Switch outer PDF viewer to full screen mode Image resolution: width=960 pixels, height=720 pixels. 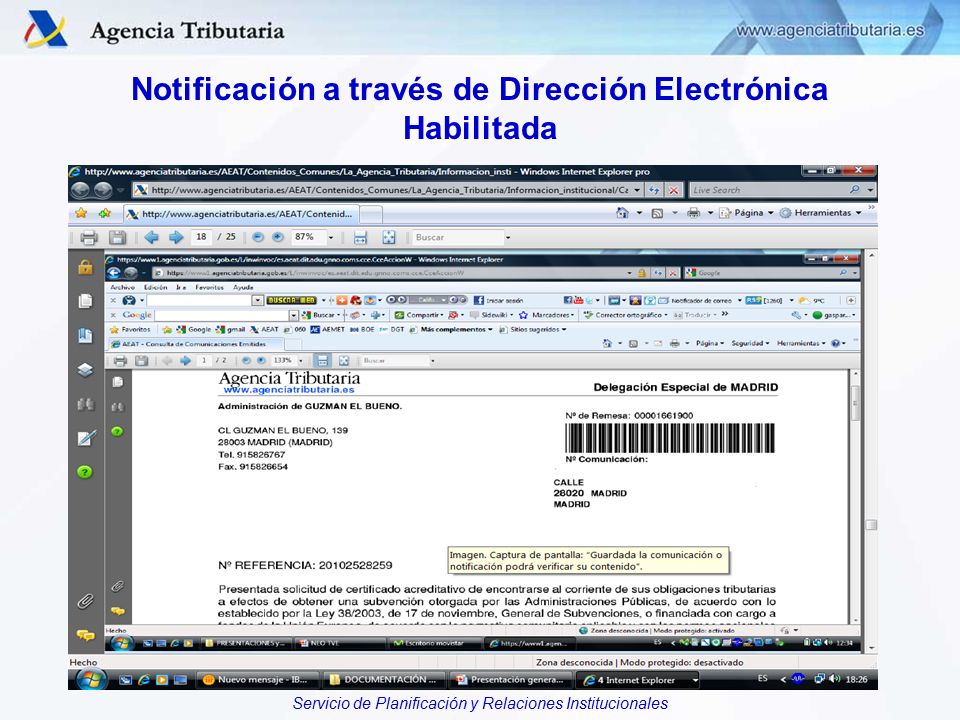[389, 238]
